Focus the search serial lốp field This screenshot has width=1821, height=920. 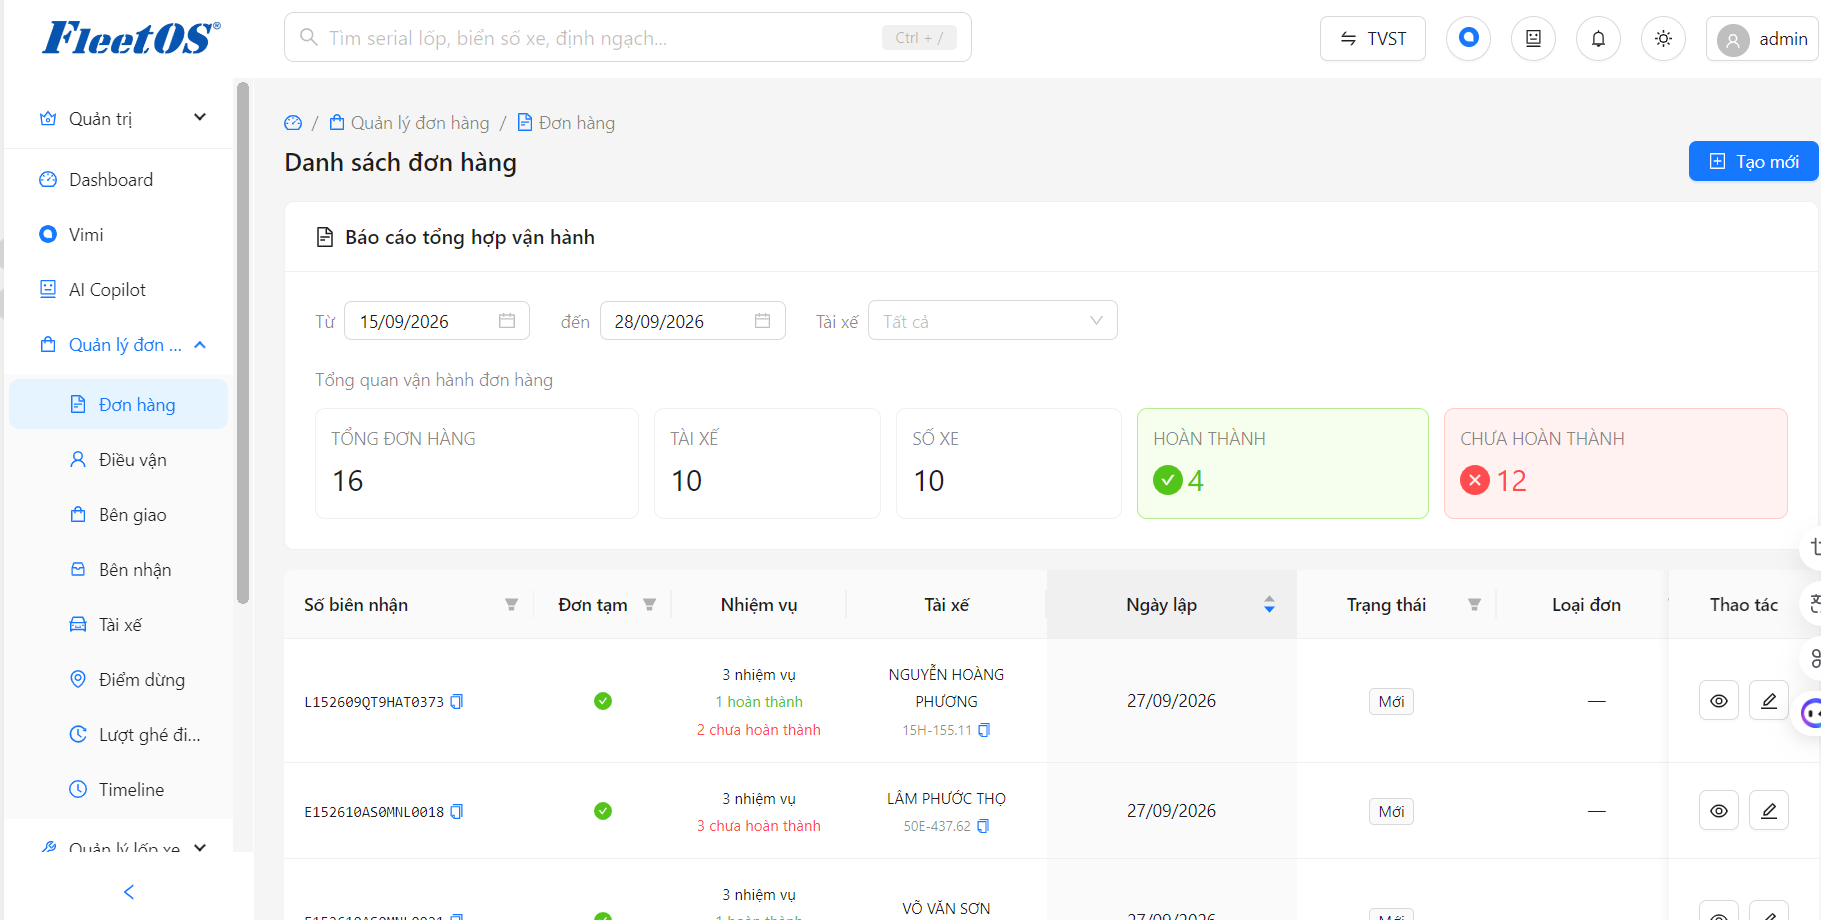(x=627, y=38)
